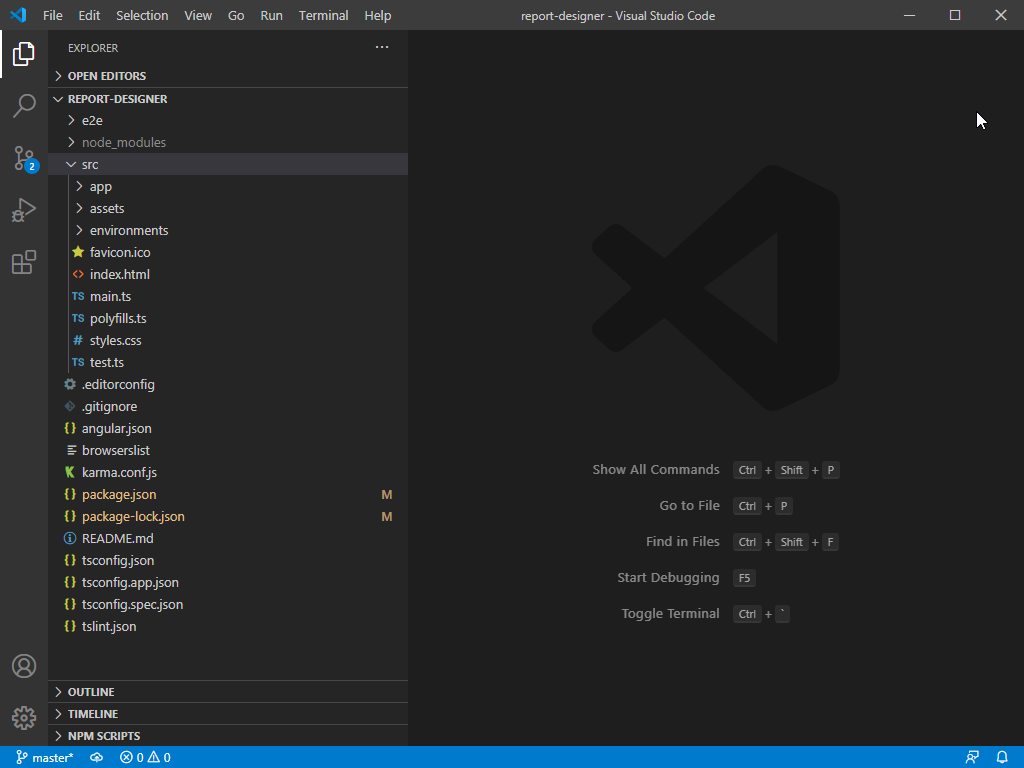Viewport: 1024px width, 768px height.
Task: Open the Go menu
Action: [x=236, y=15]
